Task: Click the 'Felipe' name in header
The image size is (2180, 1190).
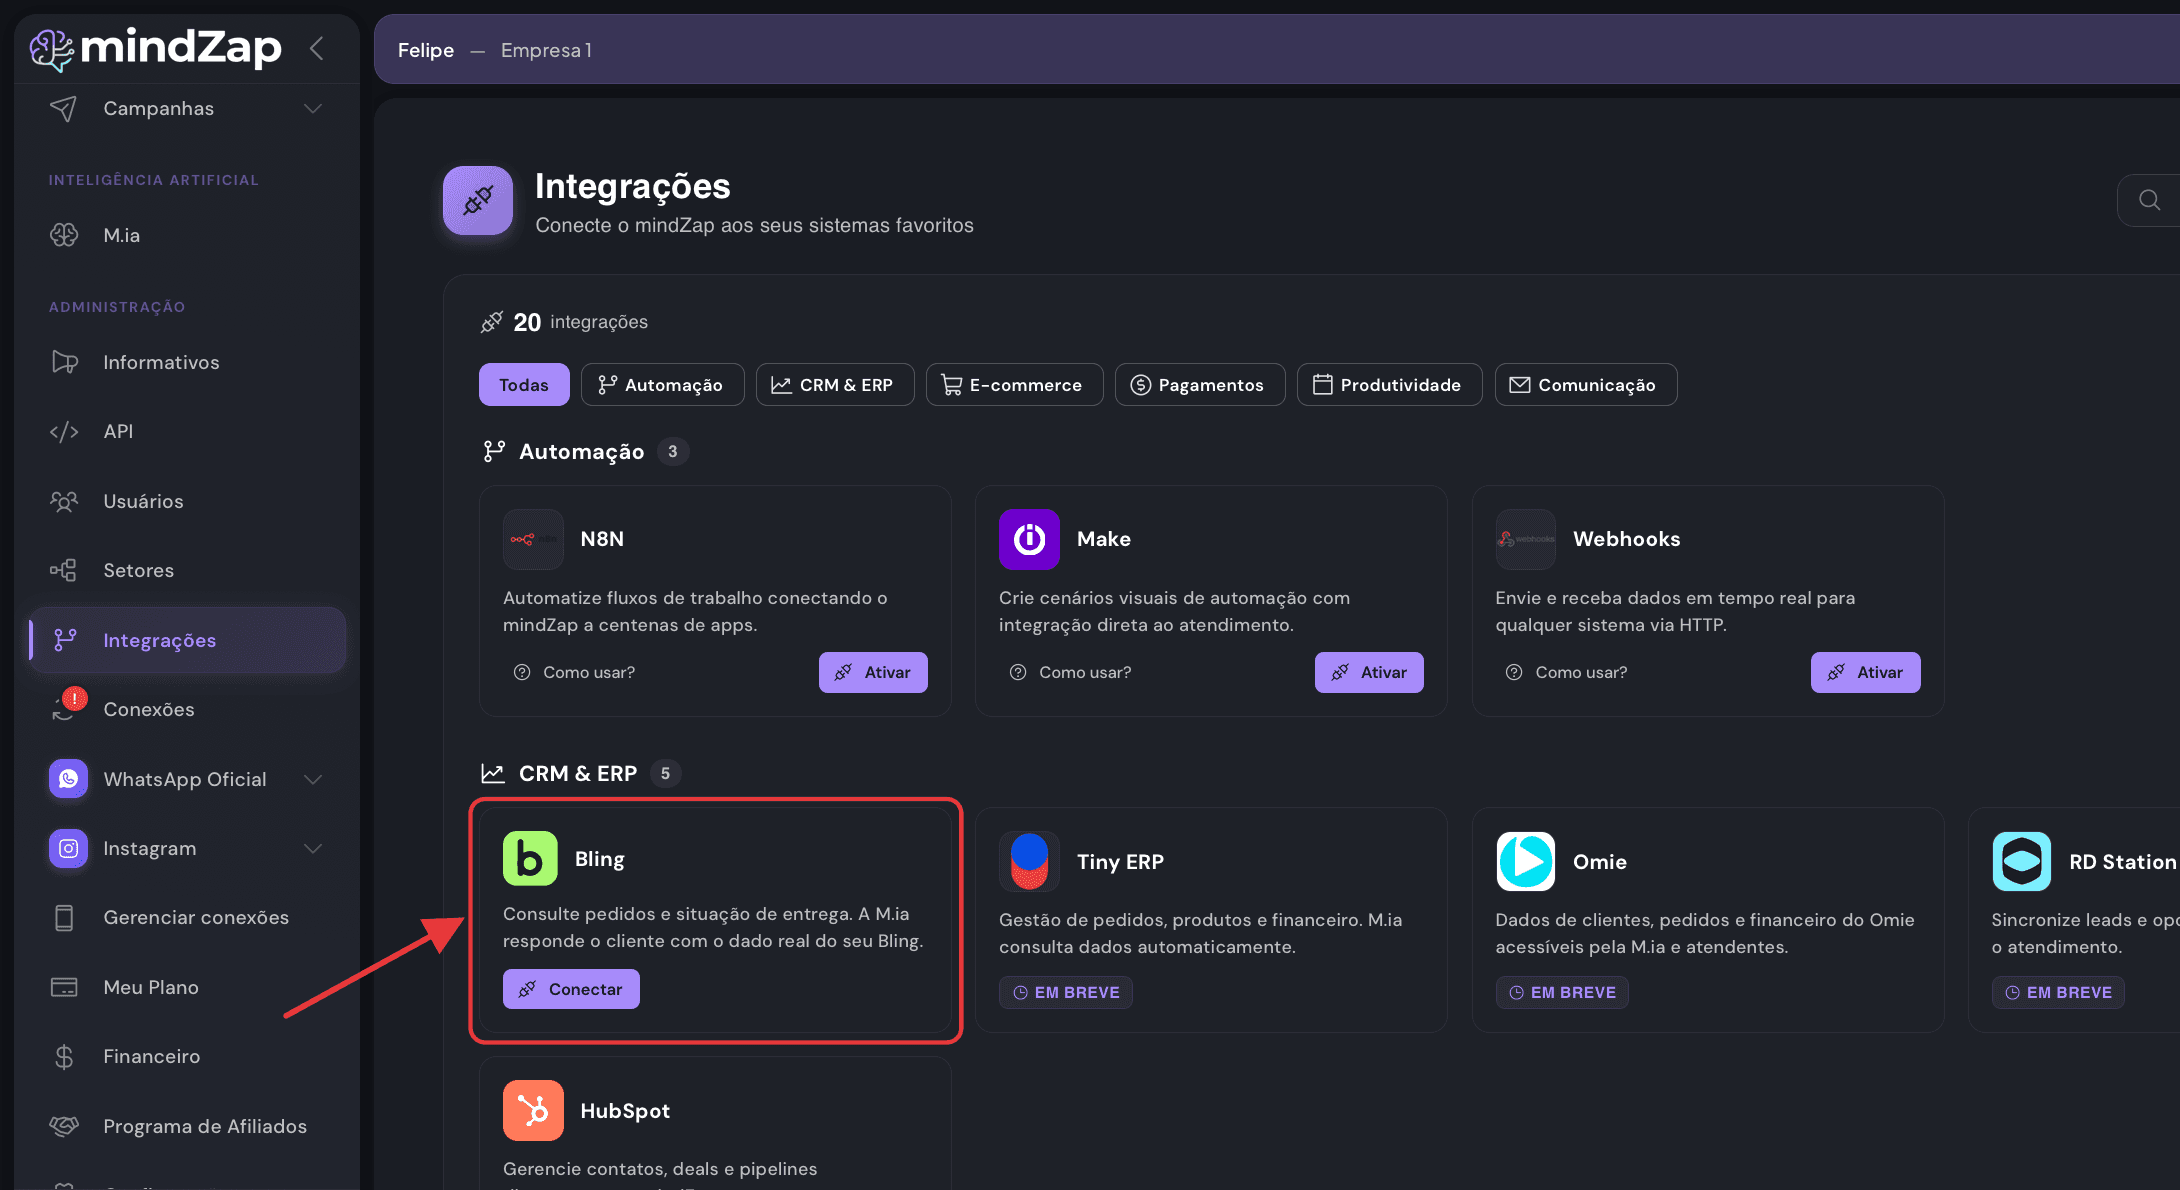Action: [426, 50]
